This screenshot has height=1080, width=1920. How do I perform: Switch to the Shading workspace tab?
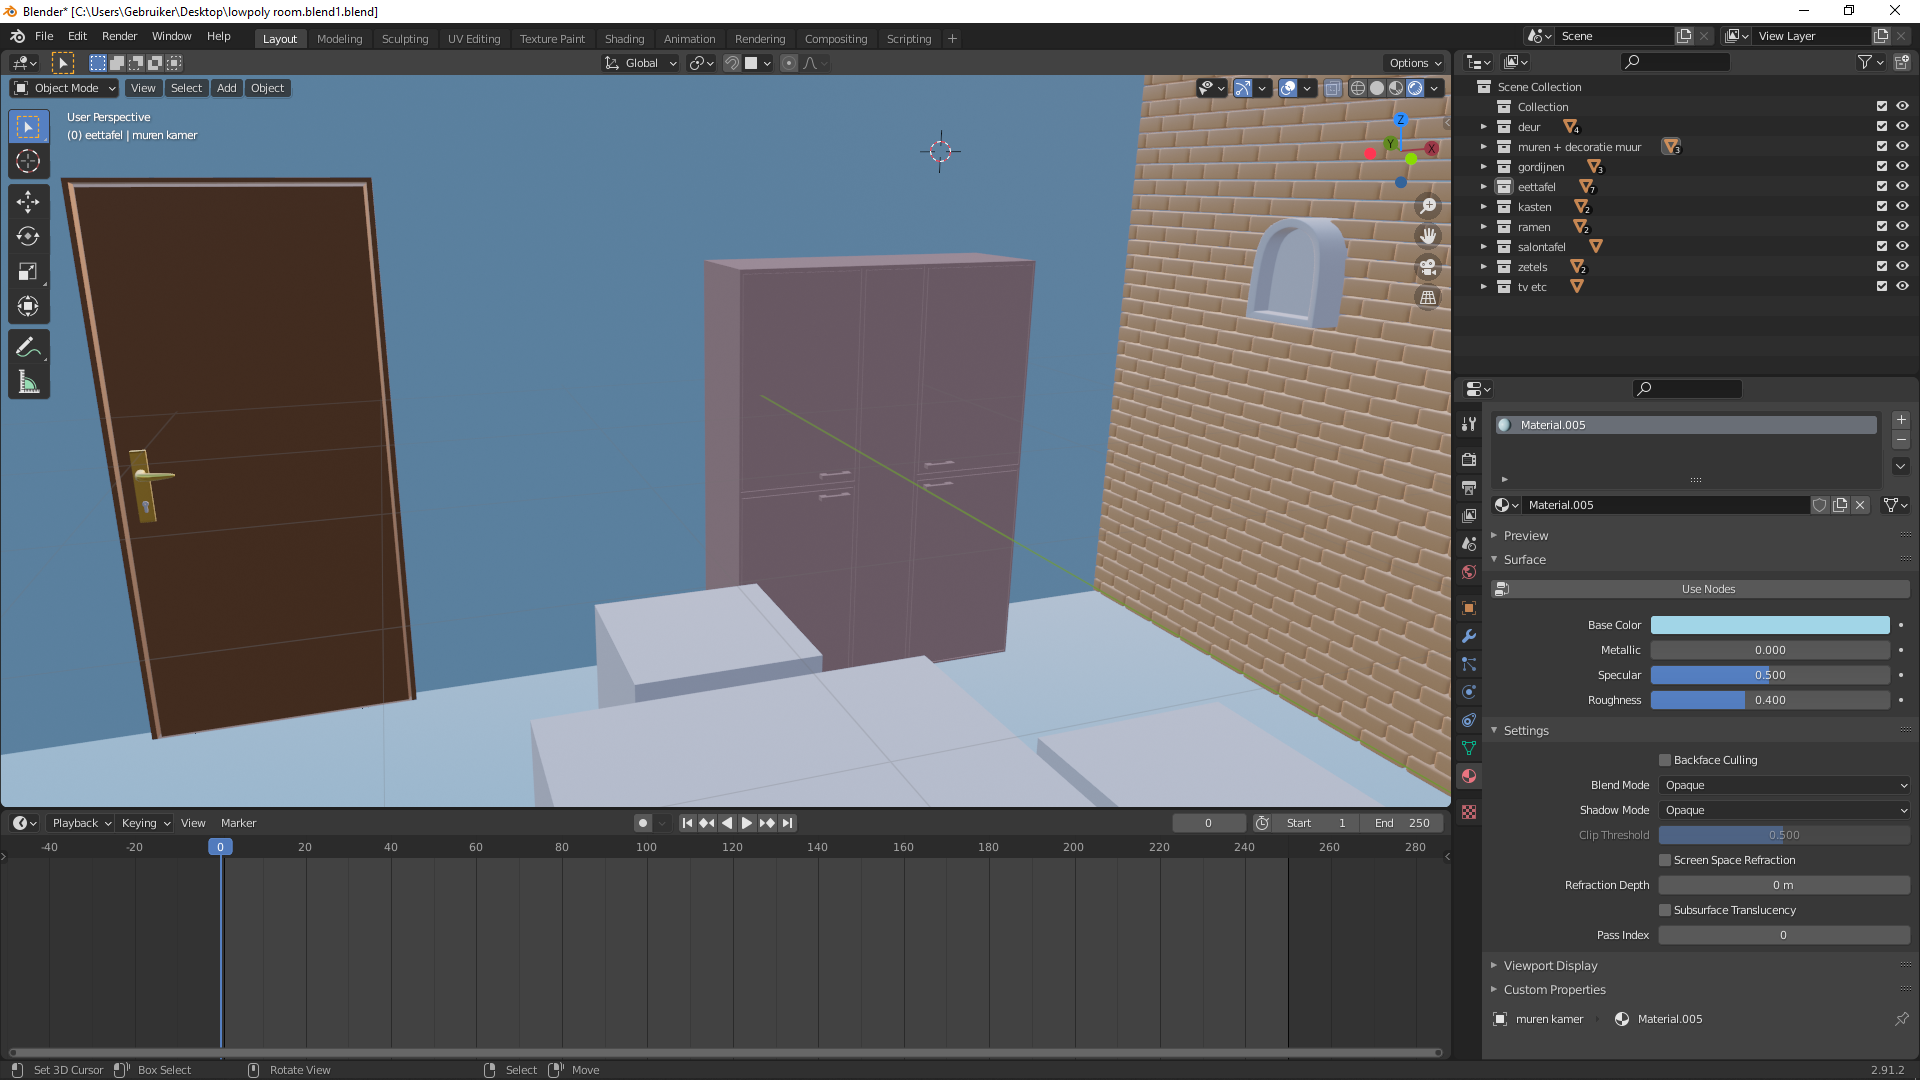click(624, 39)
